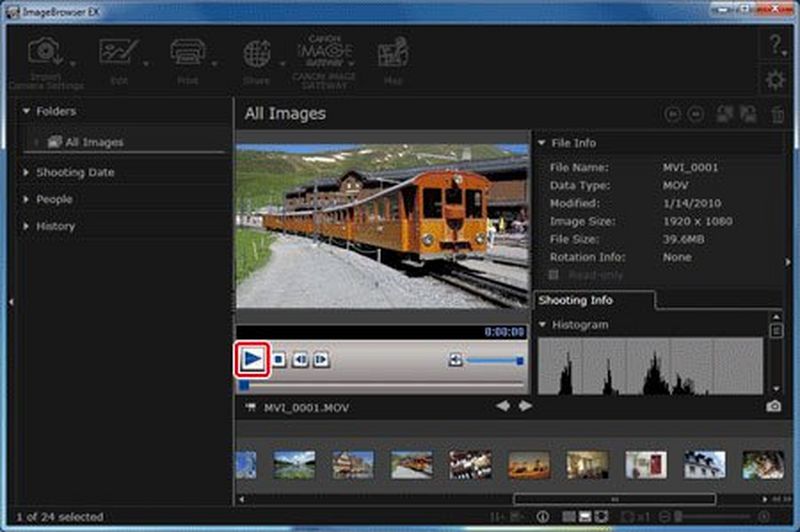Collapse the Histogram section

pyautogui.click(x=543, y=325)
